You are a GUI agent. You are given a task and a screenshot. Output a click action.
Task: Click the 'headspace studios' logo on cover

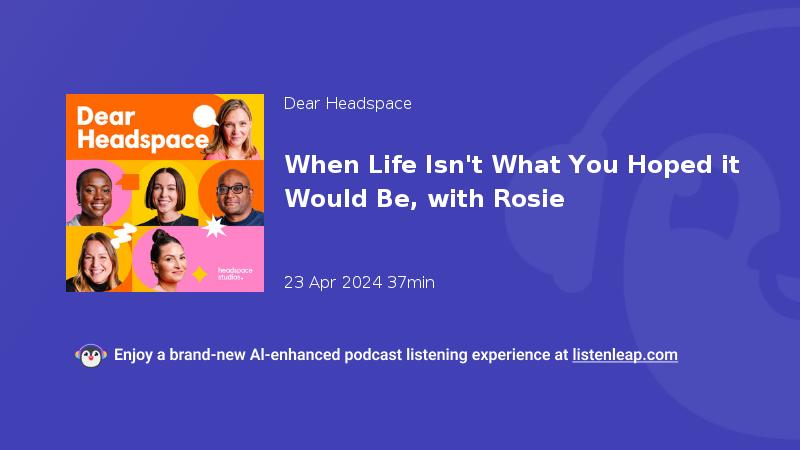(x=235, y=273)
